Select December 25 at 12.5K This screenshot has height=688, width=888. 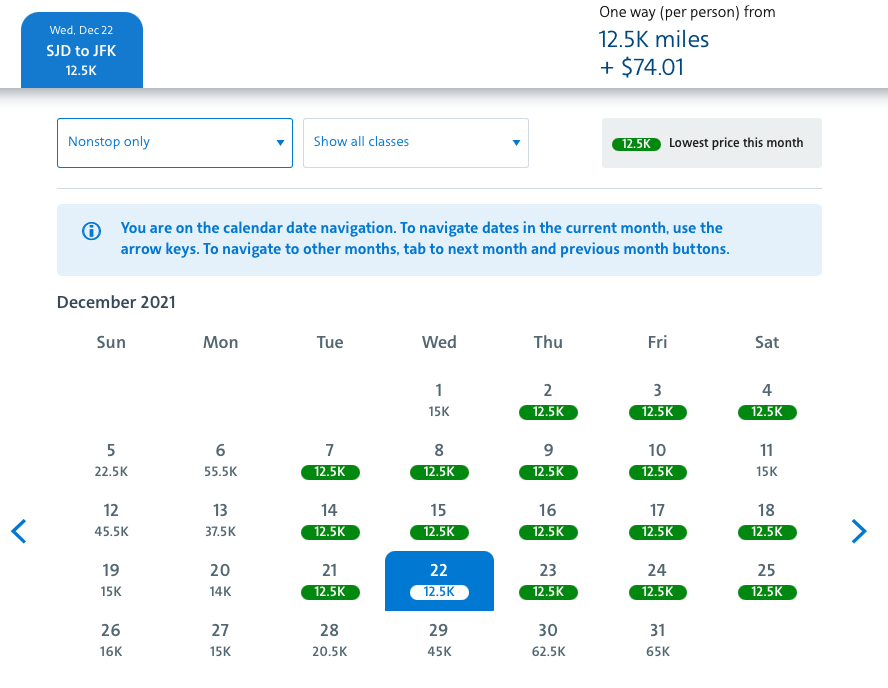click(766, 580)
